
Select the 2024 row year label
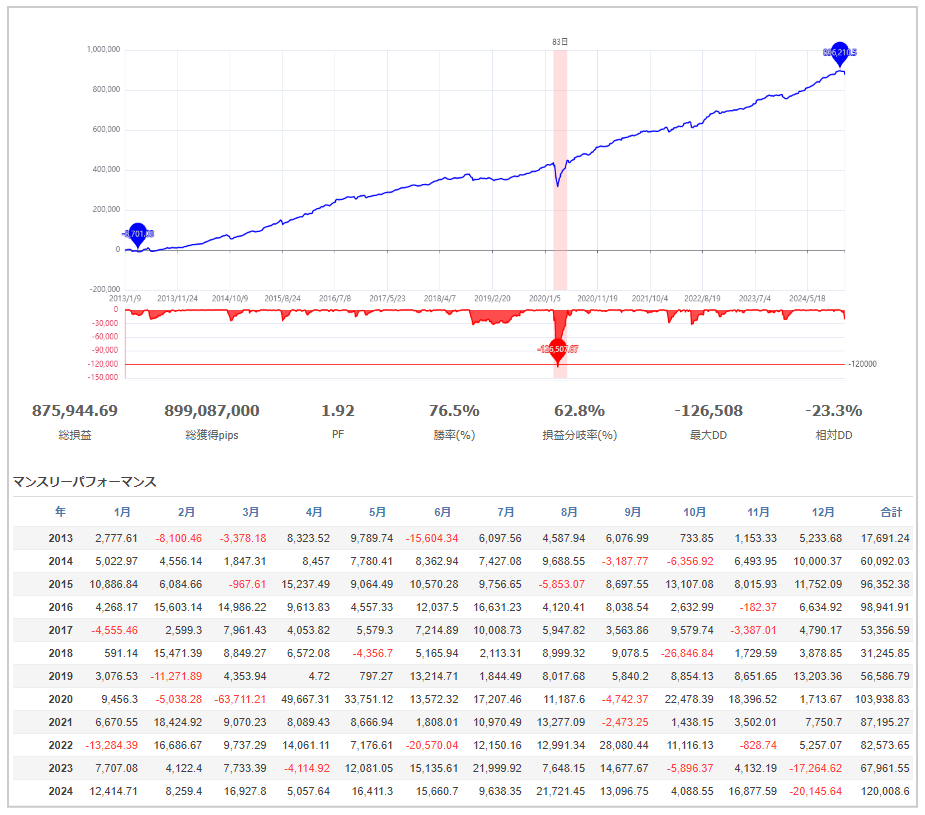click(x=61, y=791)
